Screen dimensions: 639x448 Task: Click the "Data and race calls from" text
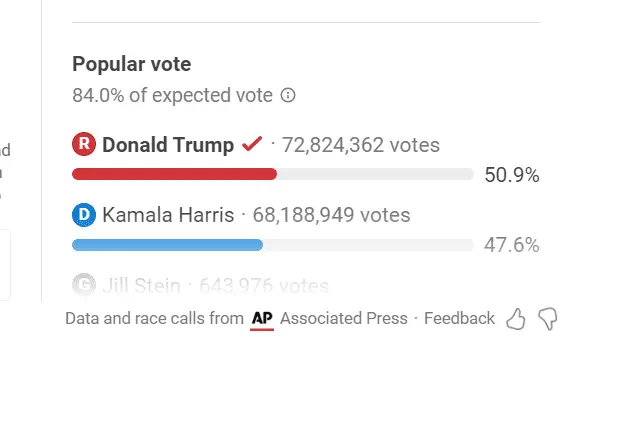point(154,319)
